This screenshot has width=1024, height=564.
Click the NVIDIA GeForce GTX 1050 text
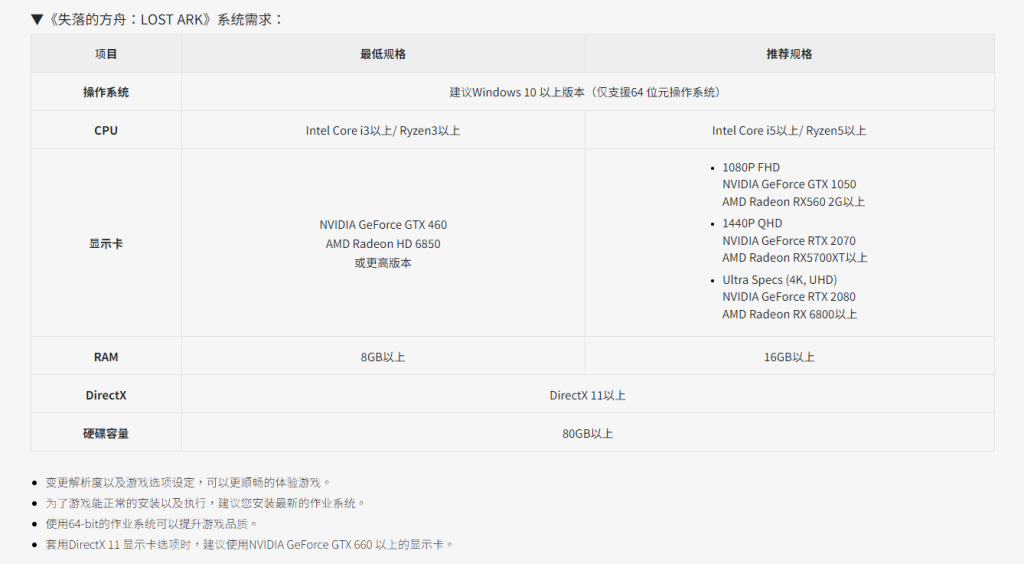789,184
